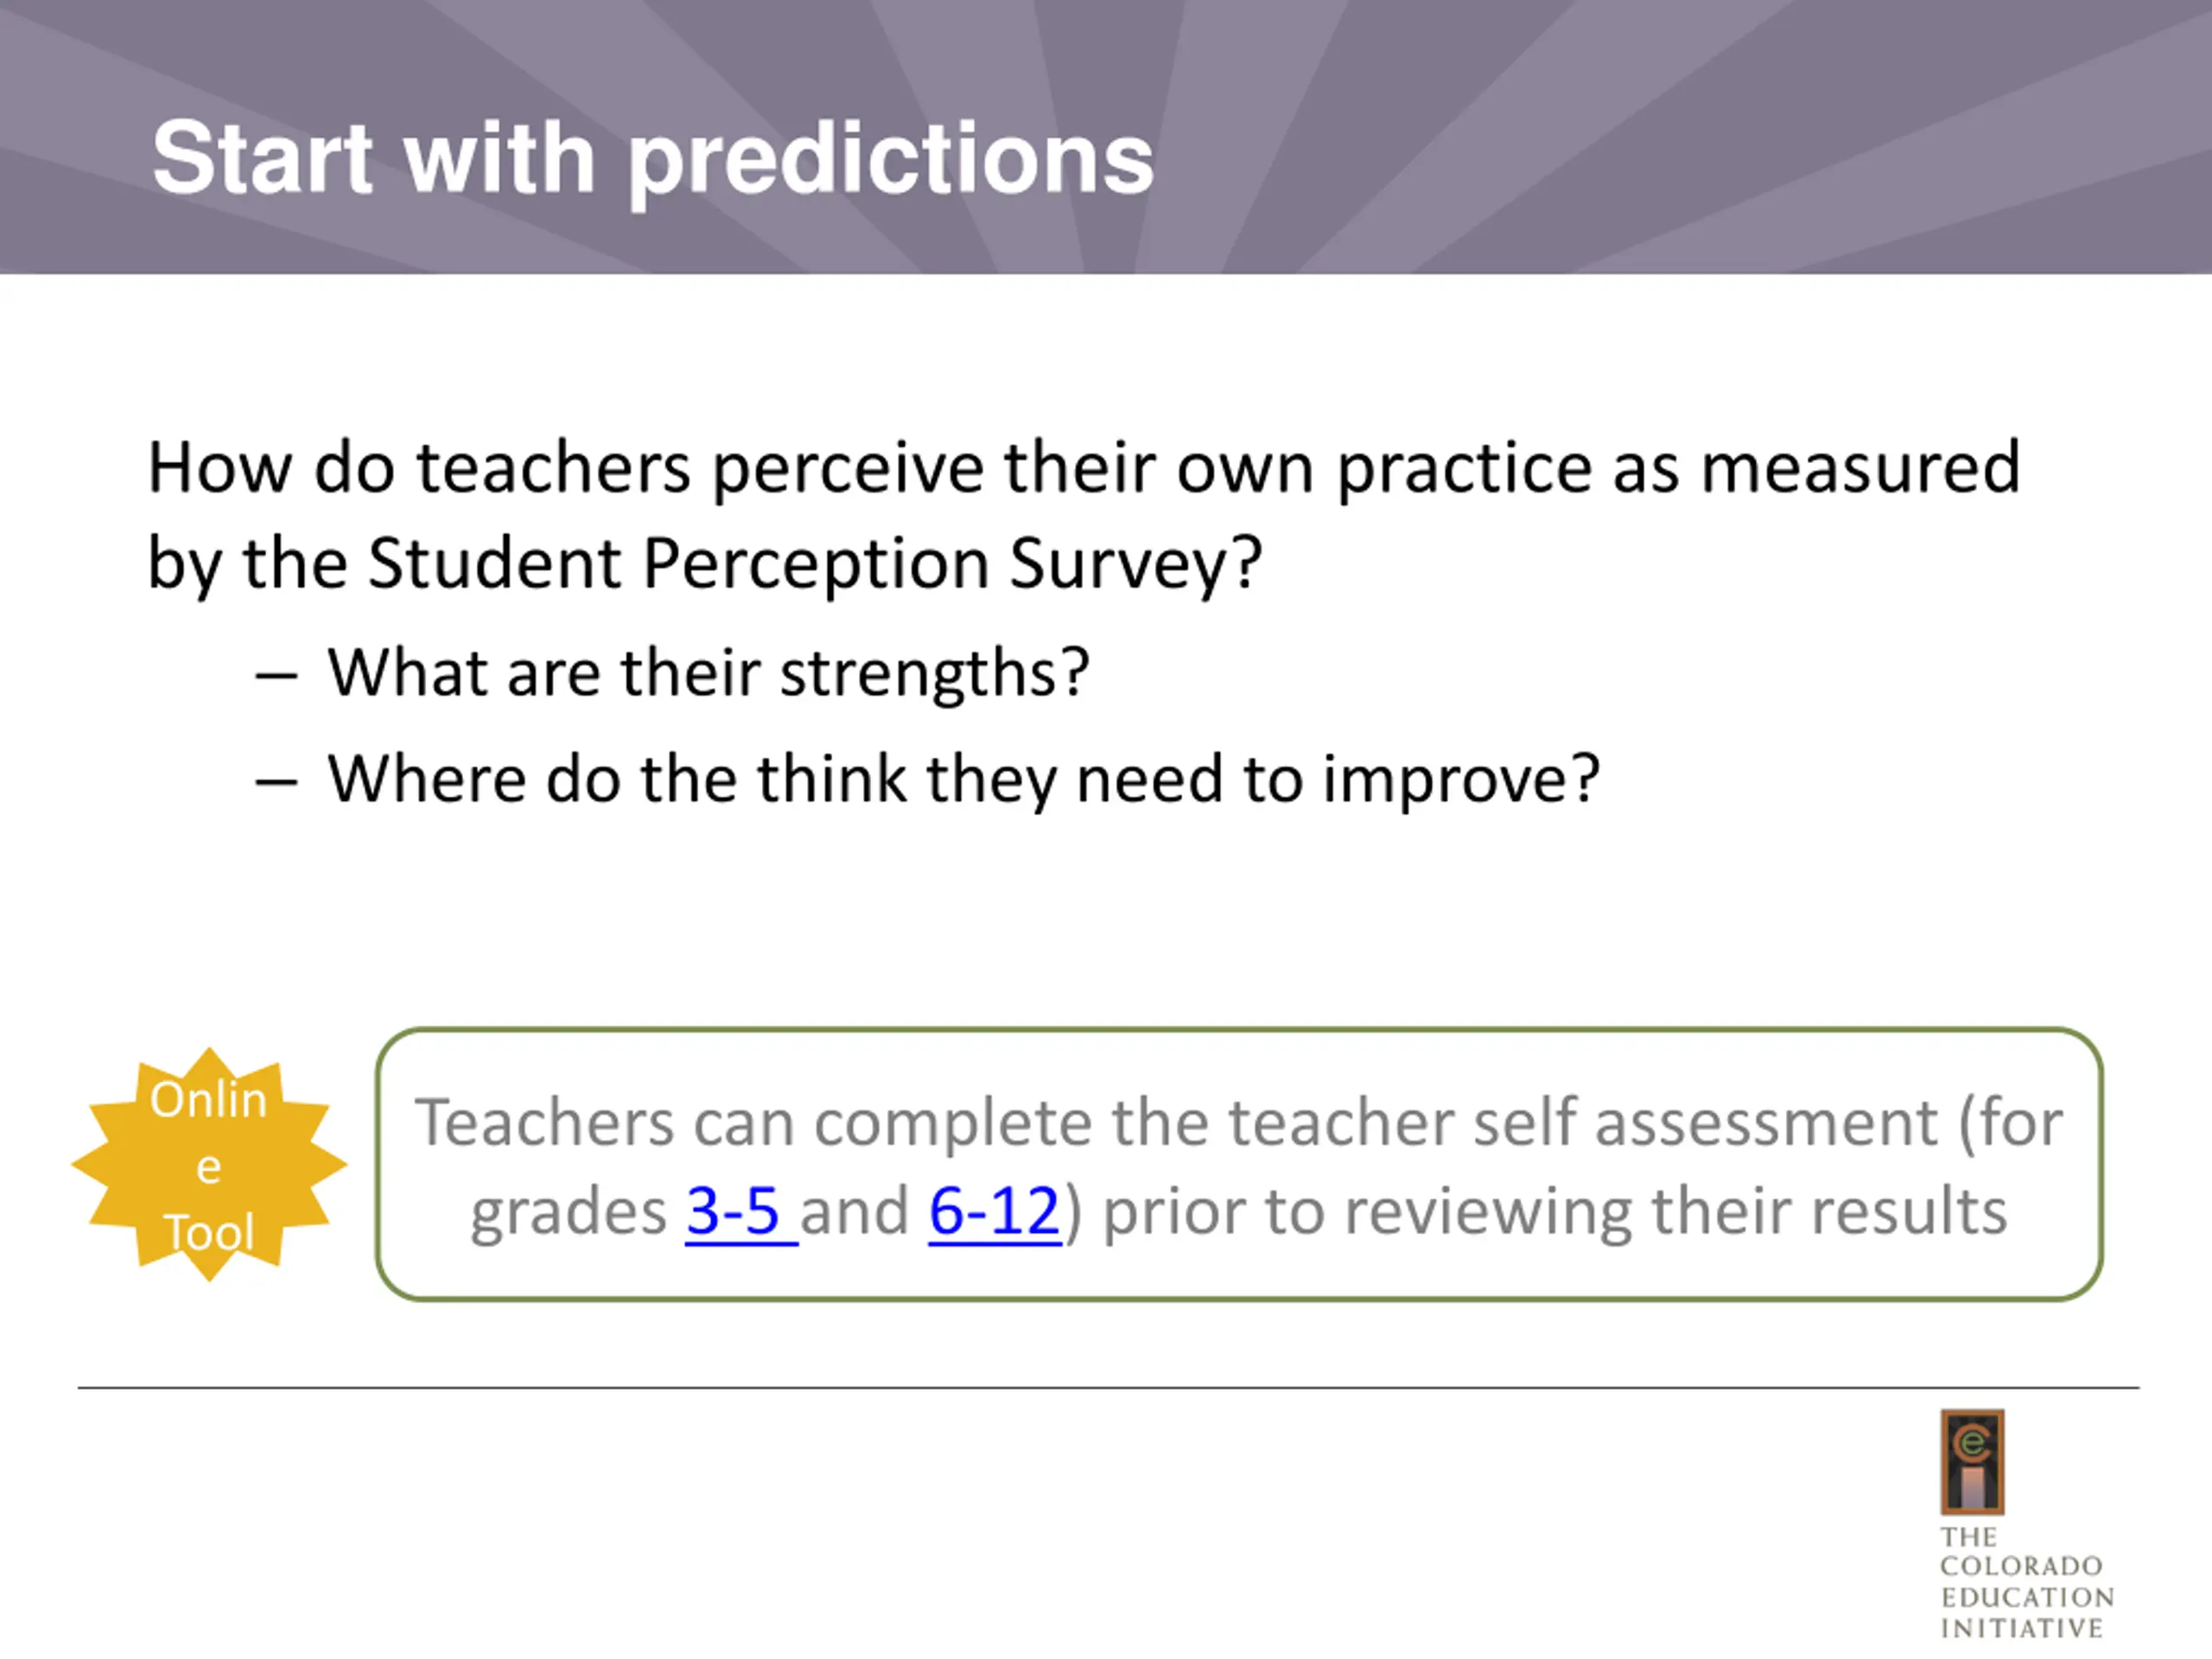Viewport: 2212px width, 1659px height.
Task: Select 'Where do the think they need to improve?' bullet
Action: [x=964, y=779]
